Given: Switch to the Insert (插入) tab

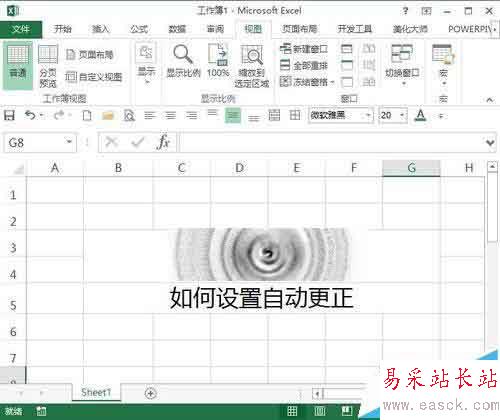Looking at the screenshot, I should point(101,29).
